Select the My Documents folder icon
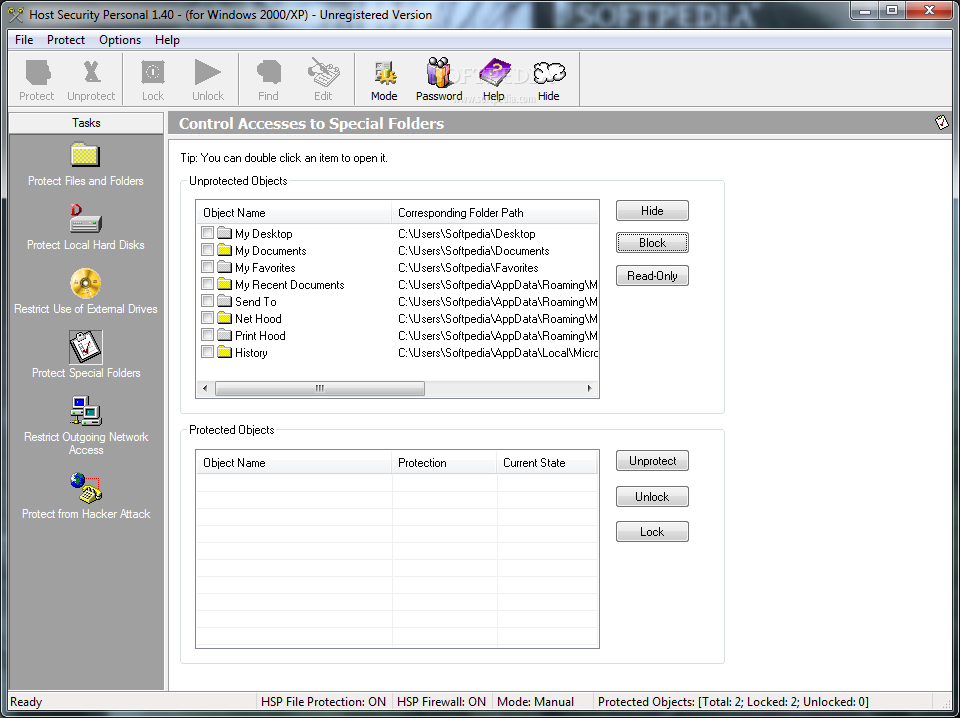The width and height of the screenshot is (960, 718). (x=225, y=250)
